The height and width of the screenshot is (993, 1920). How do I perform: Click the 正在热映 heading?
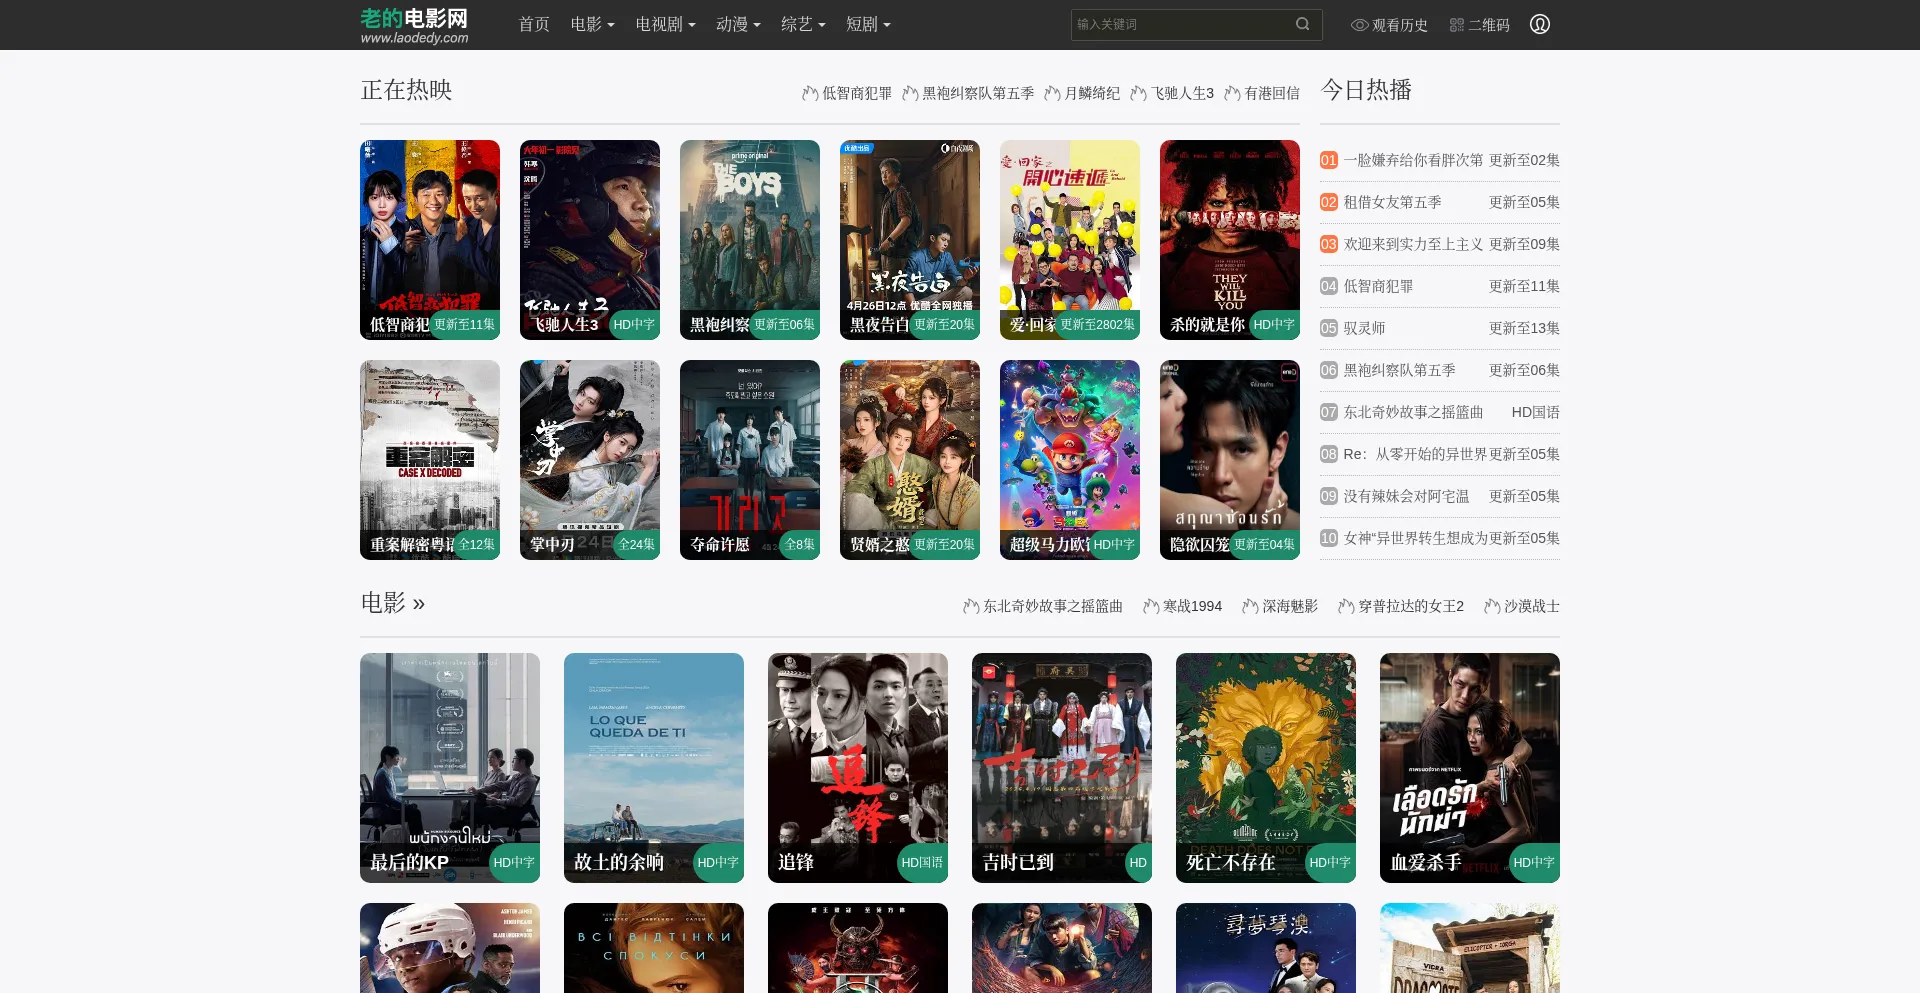point(406,90)
